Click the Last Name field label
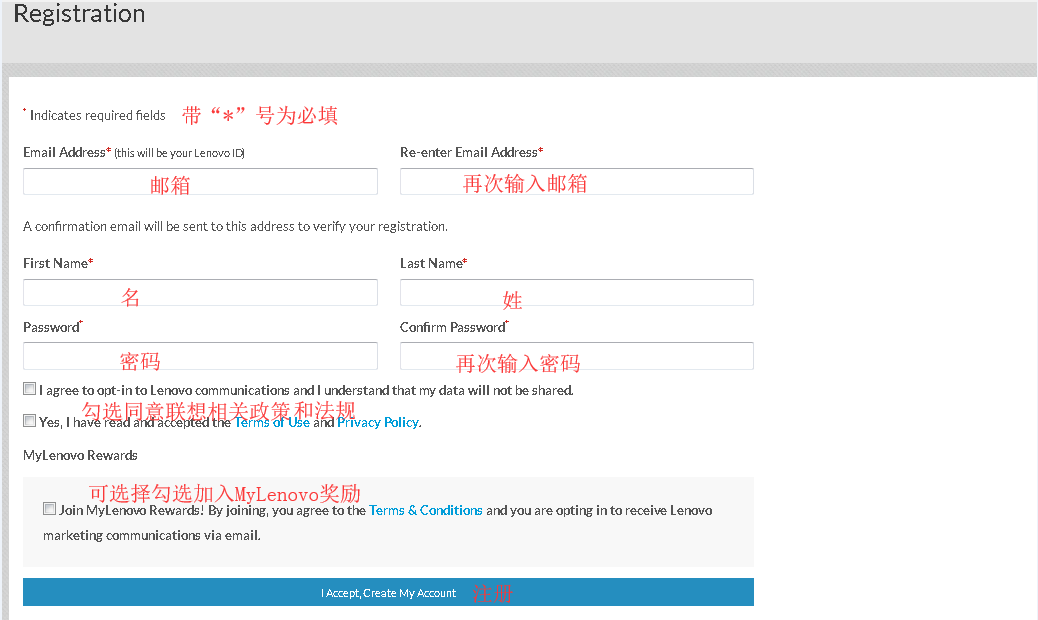1038x620 pixels. (x=434, y=263)
